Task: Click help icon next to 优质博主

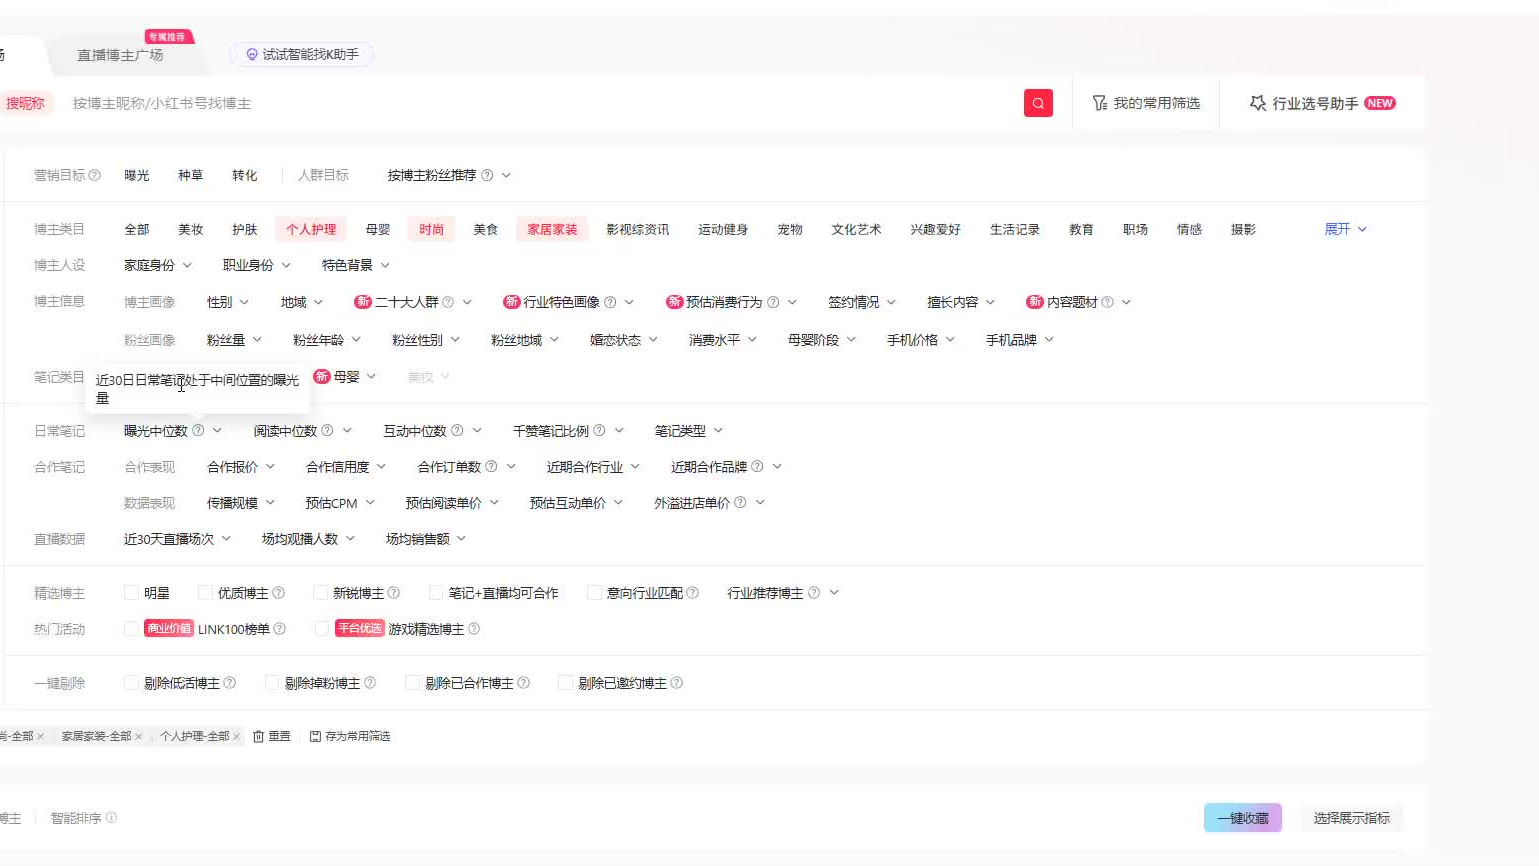Action: (279, 593)
